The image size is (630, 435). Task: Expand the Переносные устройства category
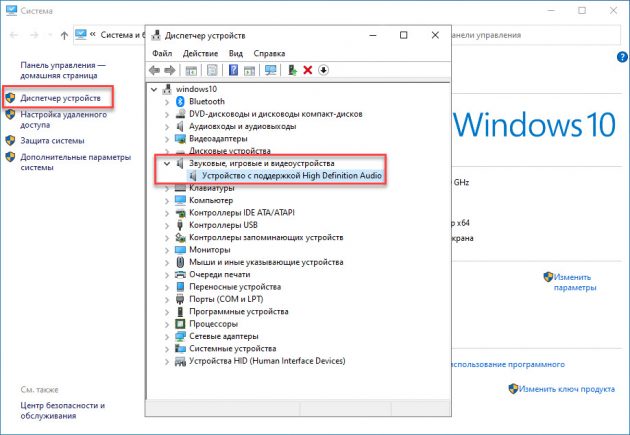[x=167, y=287]
